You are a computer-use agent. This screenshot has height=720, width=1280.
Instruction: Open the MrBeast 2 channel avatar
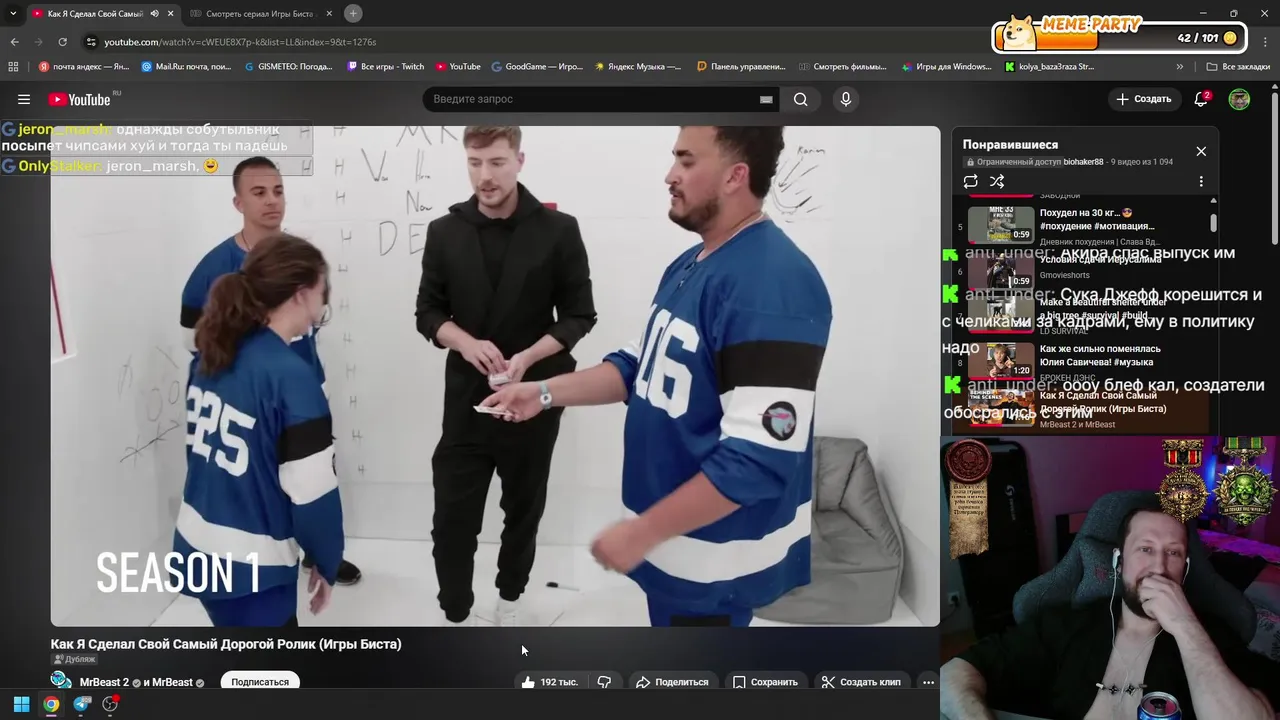point(61,681)
